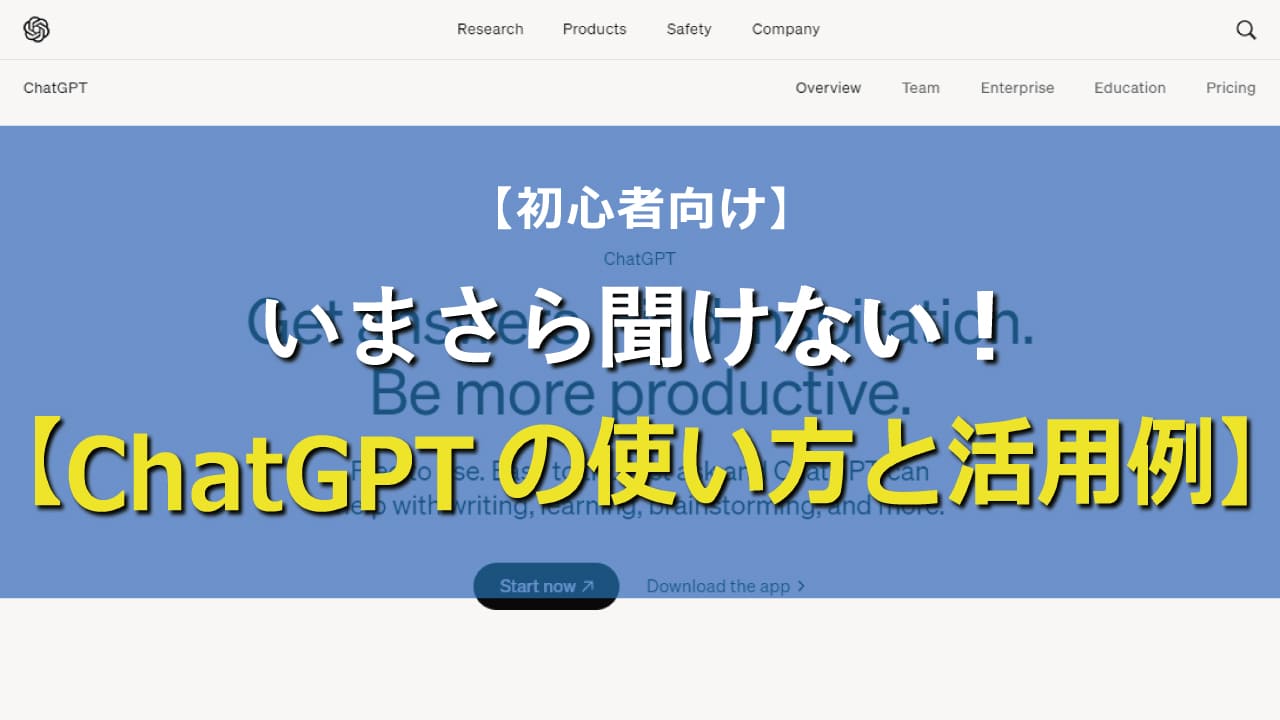Click the OpenAI logo icon
Screen dimensions: 1280x720
(36, 30)
